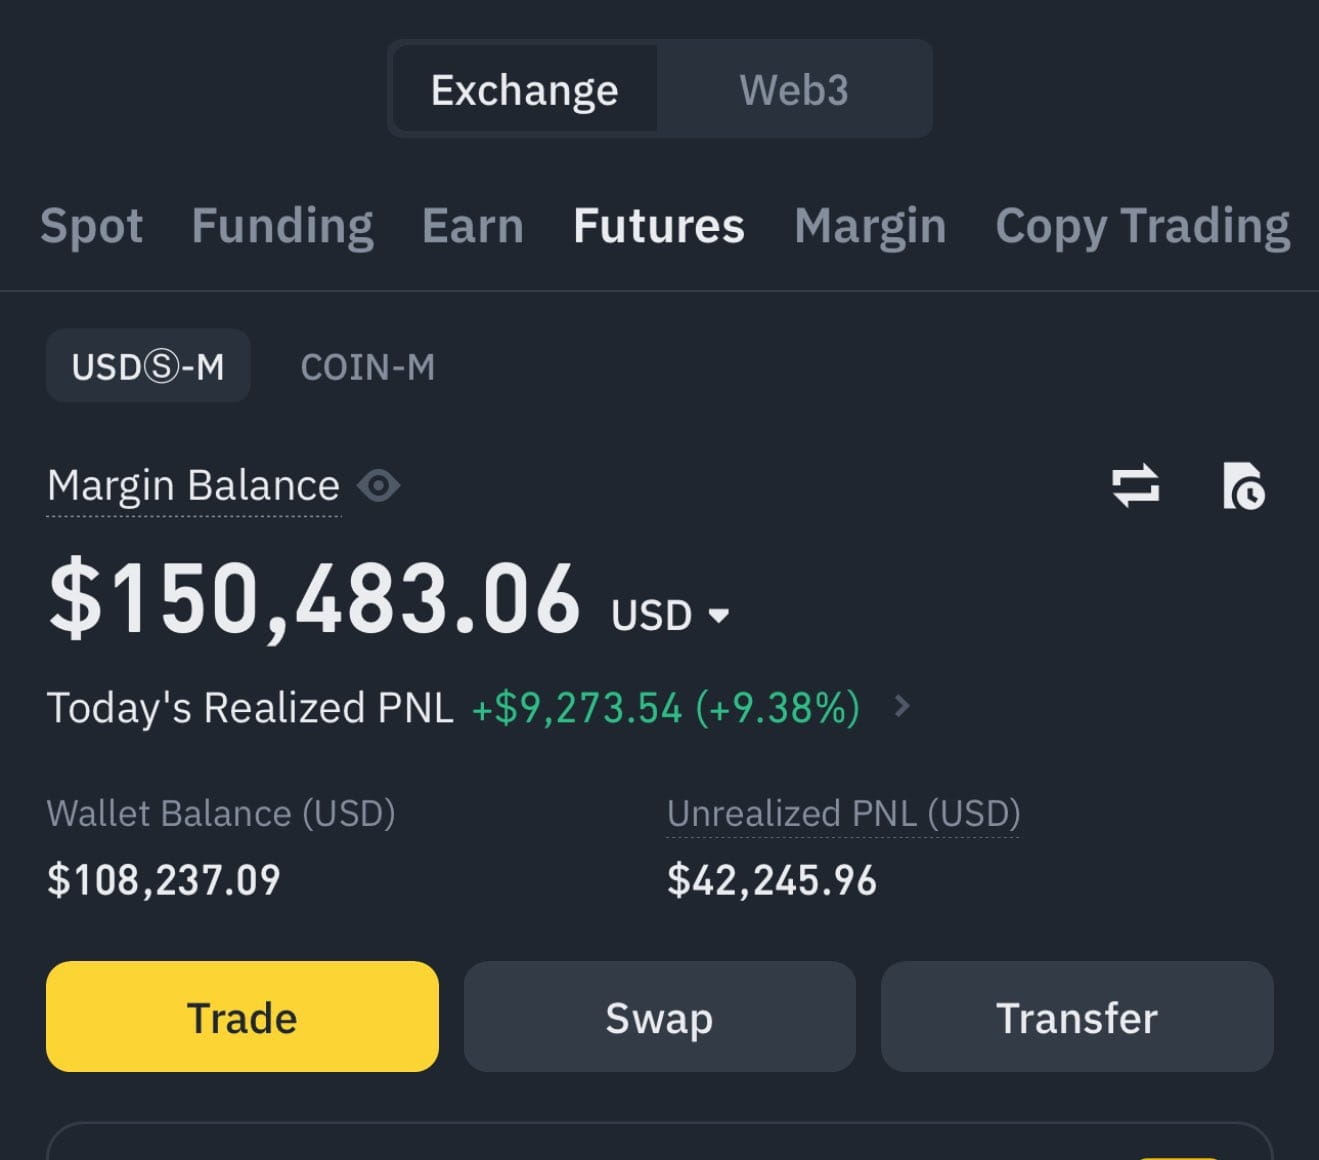Select the Futures tab
Screen dimensions: 1319x1160
[x=659, y=226]
